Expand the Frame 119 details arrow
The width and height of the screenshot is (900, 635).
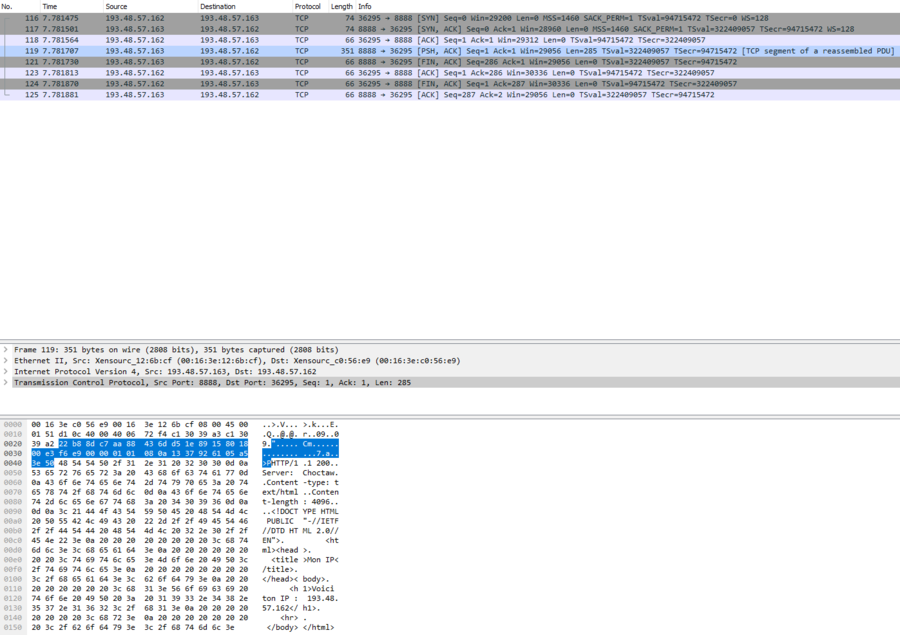[x=6, y=349]
